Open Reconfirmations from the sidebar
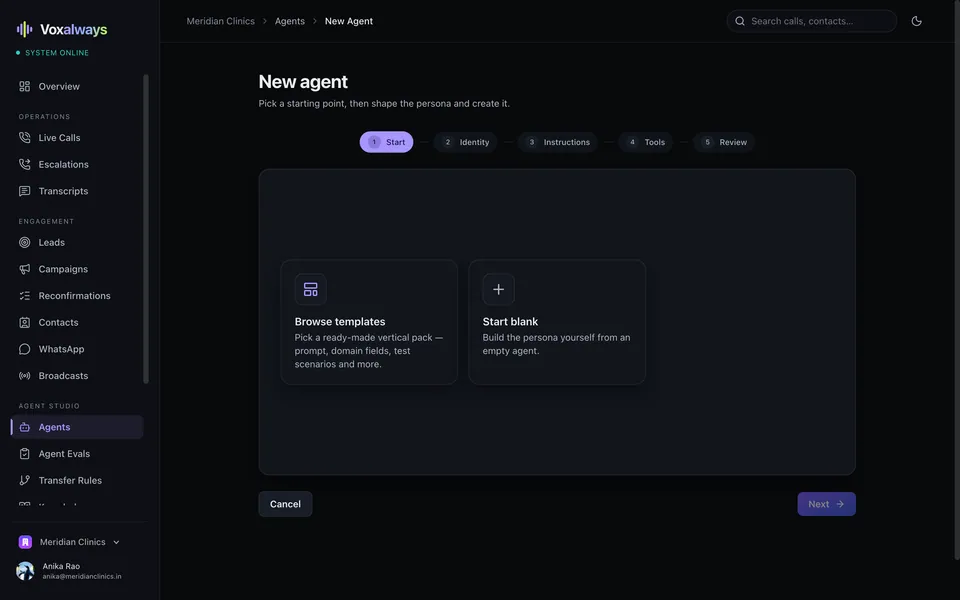 pyautogui.click(x=75, y=296)
